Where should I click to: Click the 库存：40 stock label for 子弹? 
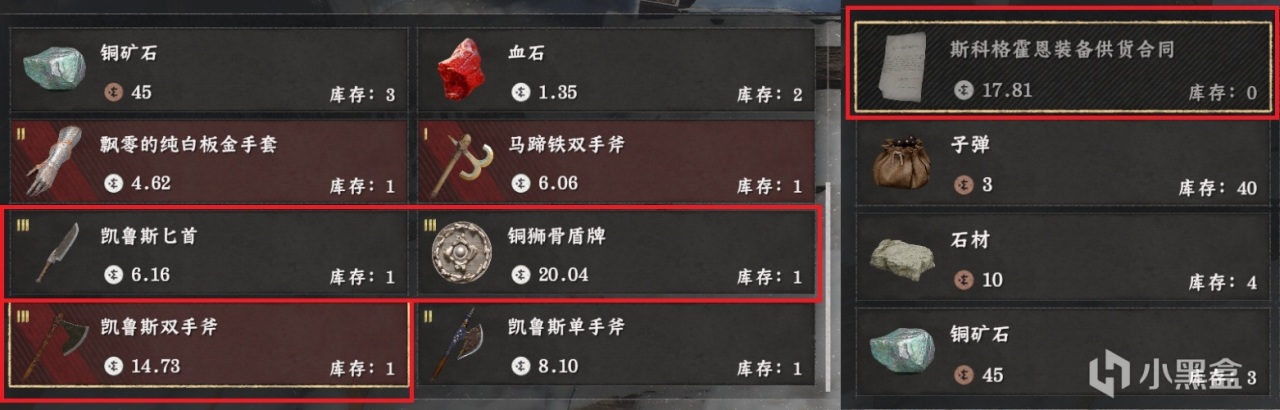(1219, 189)
